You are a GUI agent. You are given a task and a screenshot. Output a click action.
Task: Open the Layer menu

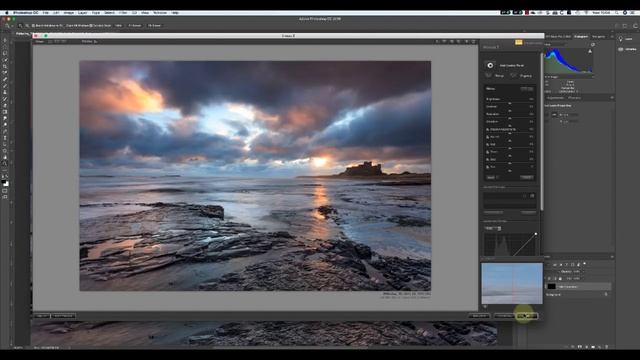point(82,13)
